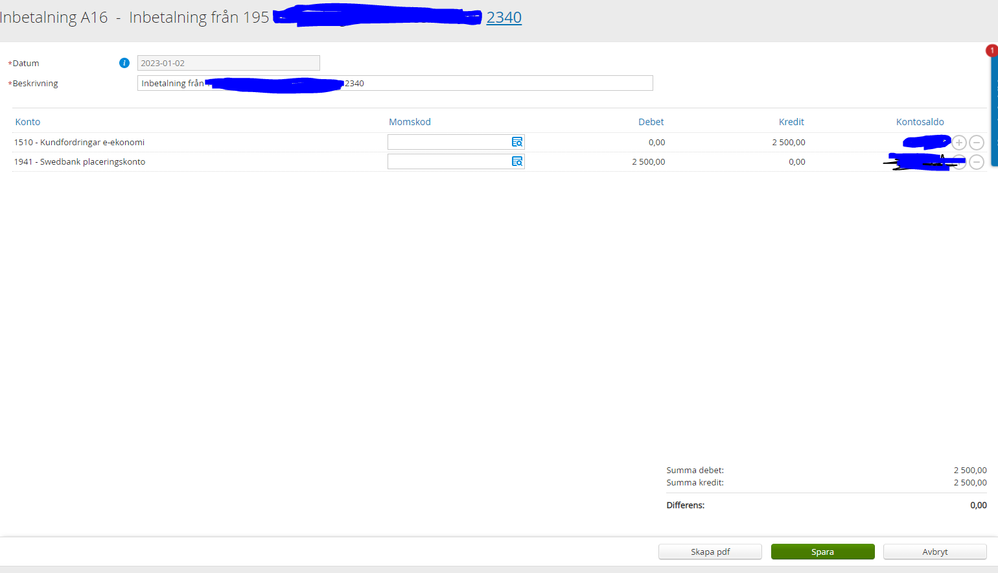This screenshot has height=573, width=998.
Task: Select the Konto column header
Action: pyautogui.click(x=28, y=122)
